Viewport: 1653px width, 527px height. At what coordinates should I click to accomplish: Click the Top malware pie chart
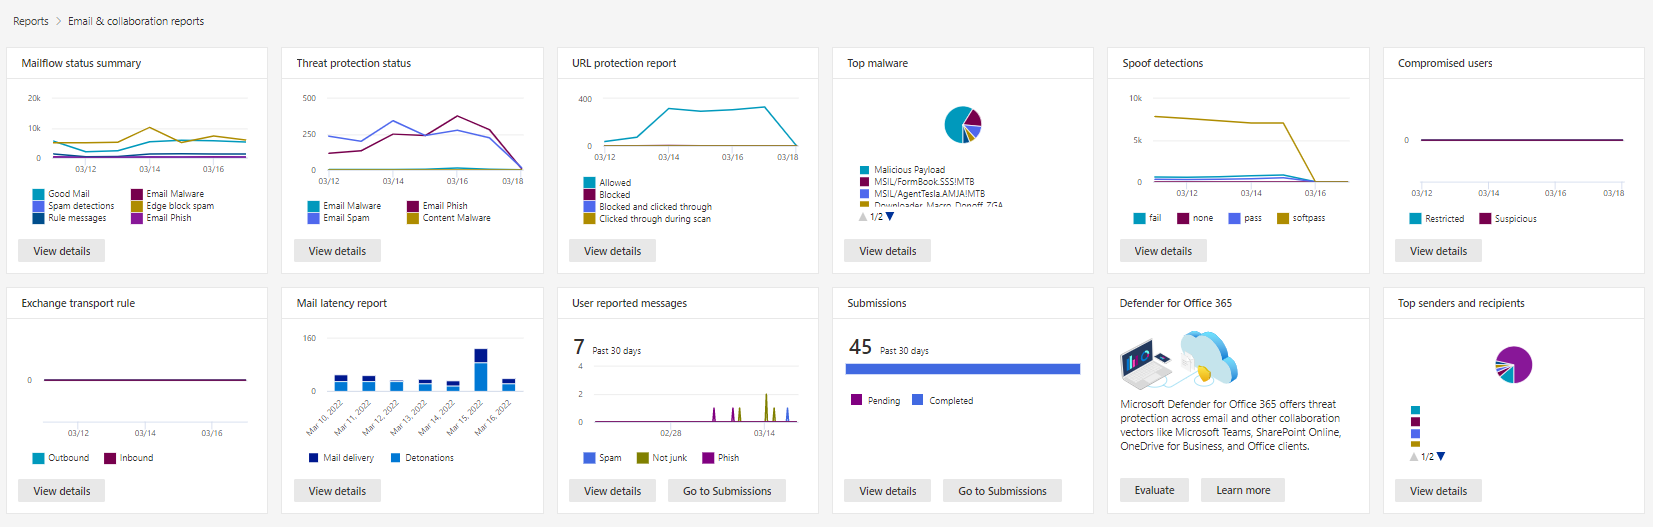point(963,125)
